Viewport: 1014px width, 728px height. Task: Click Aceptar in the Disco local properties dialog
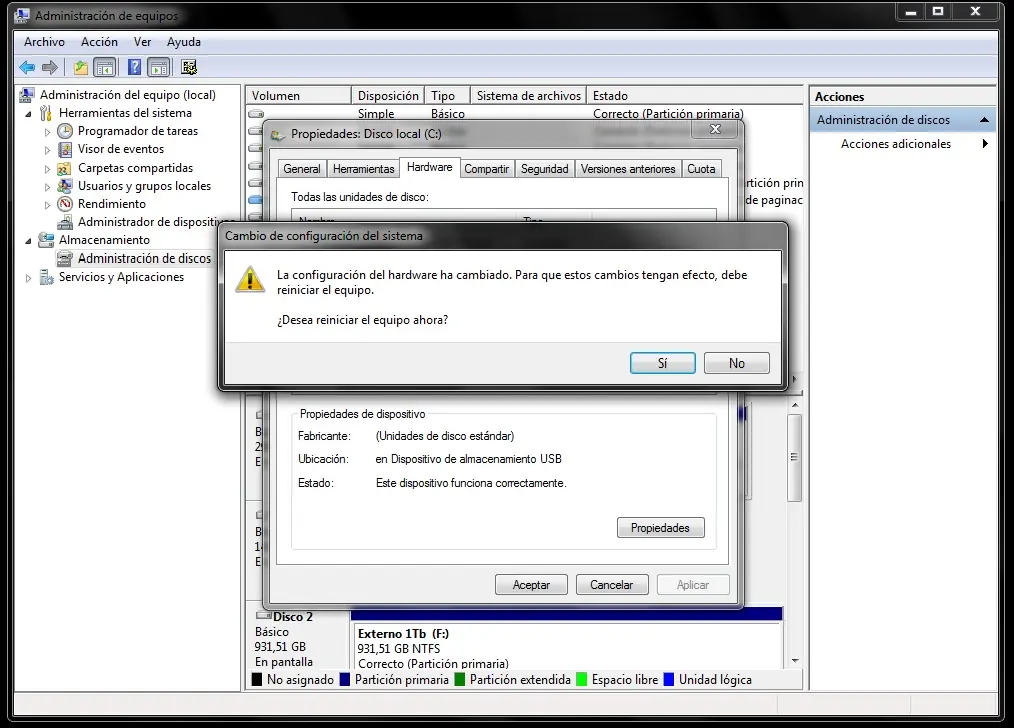(x=531, y=585)
